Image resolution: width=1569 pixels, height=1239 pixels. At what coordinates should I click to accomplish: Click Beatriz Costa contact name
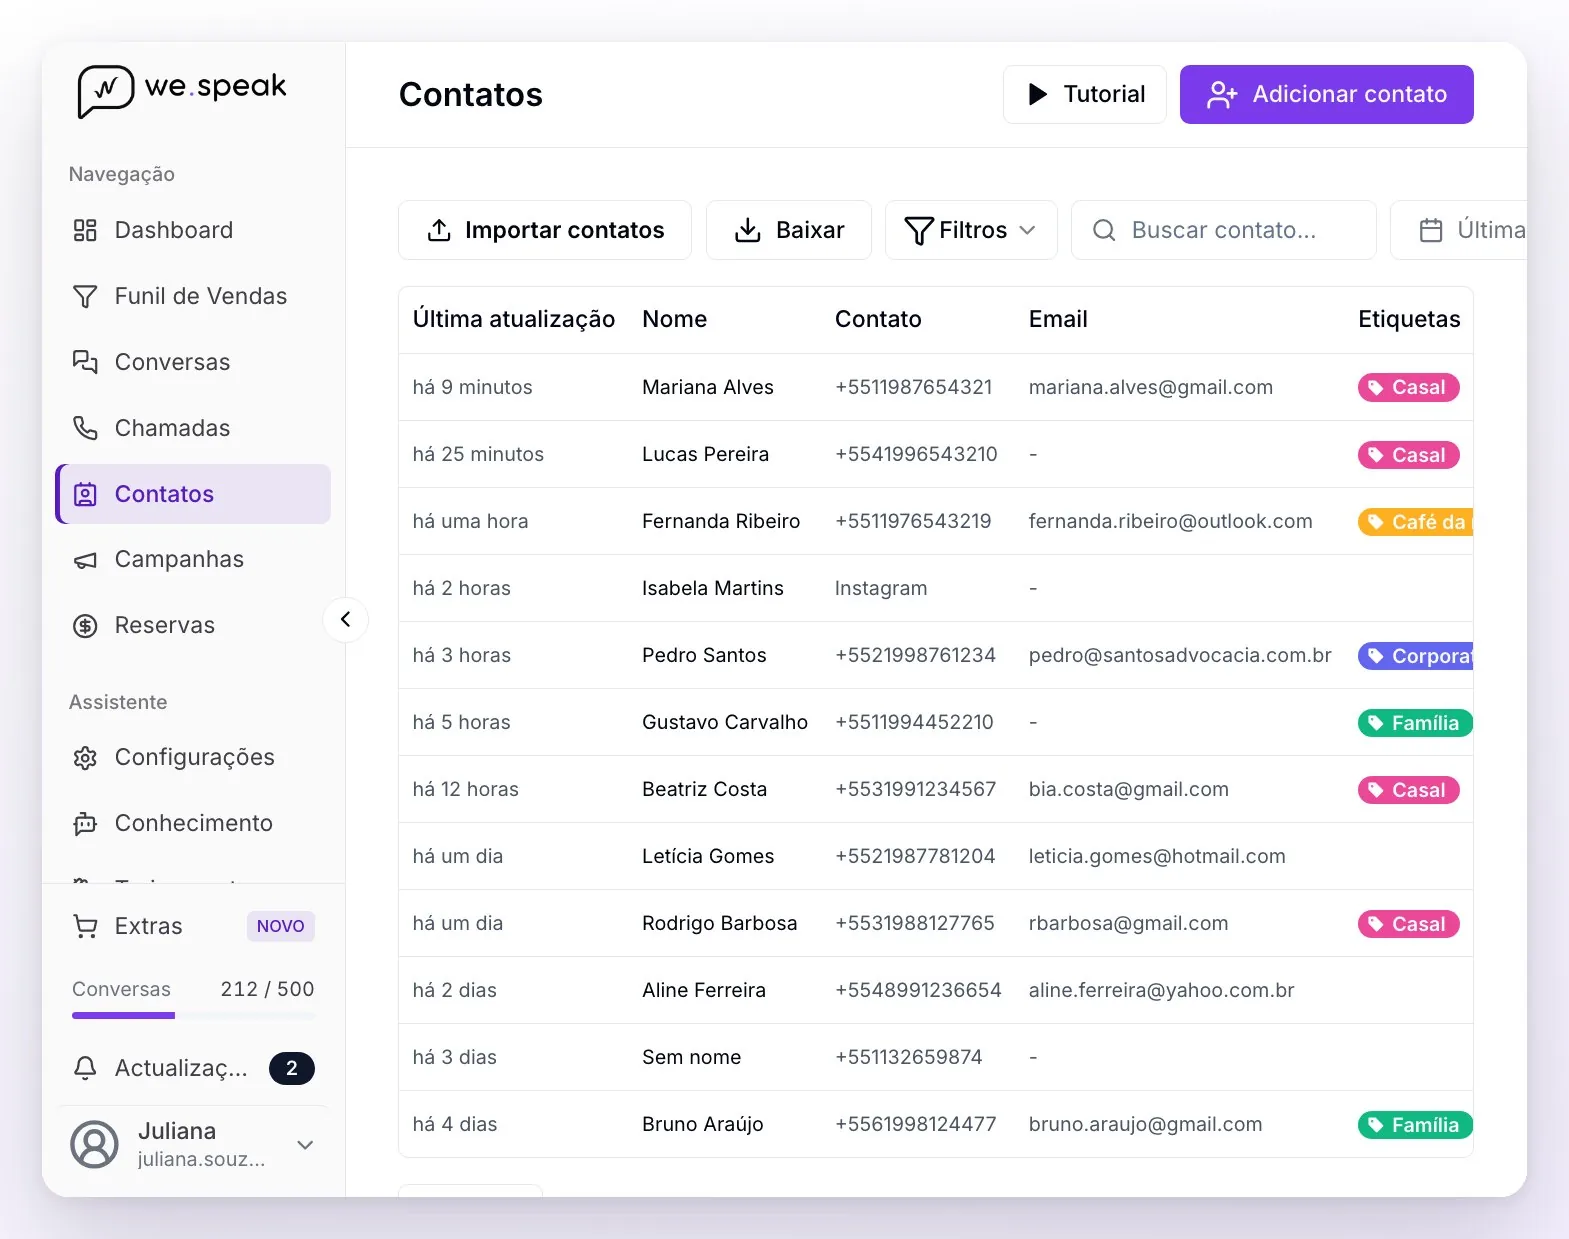(x=705, y=789)
